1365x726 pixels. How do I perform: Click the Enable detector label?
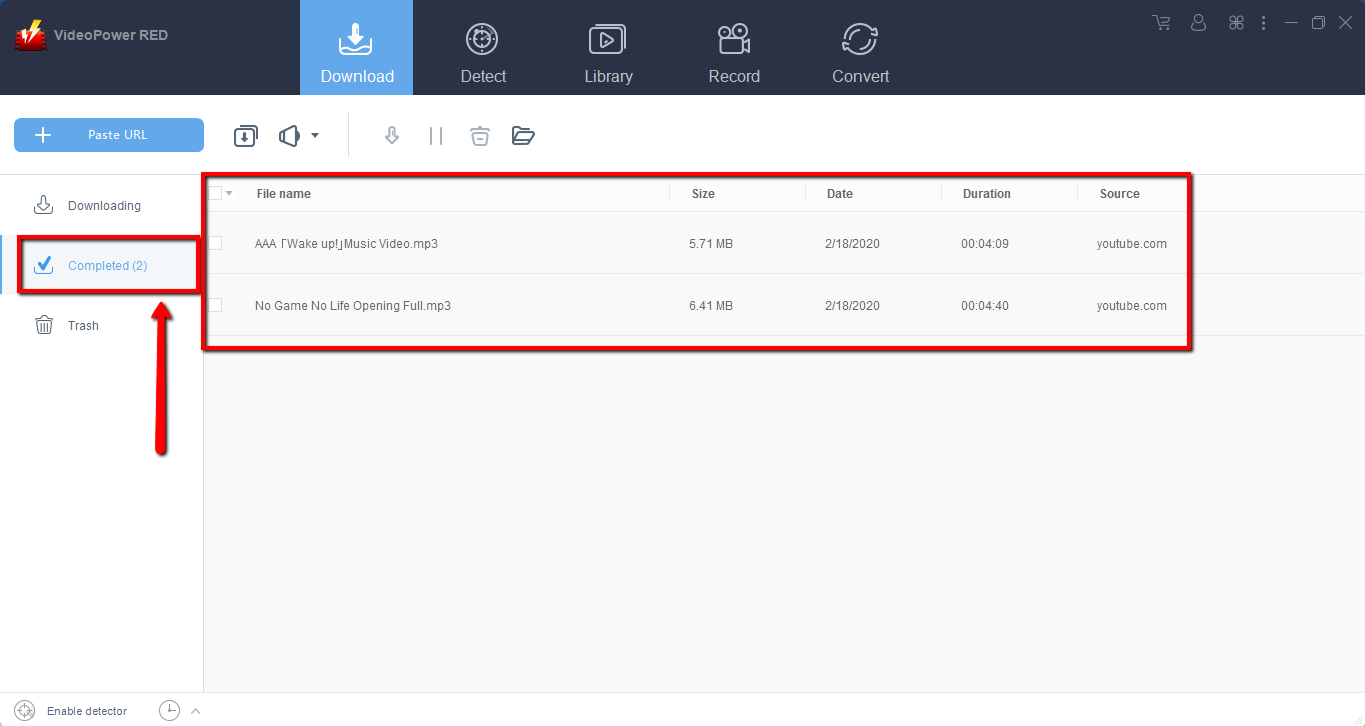(x=87, y=711)
